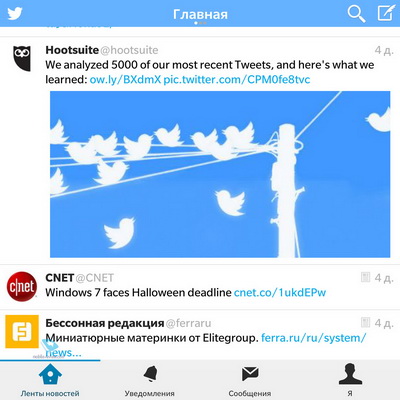Open Уведомления notifications tab

(x=150, y=380)
